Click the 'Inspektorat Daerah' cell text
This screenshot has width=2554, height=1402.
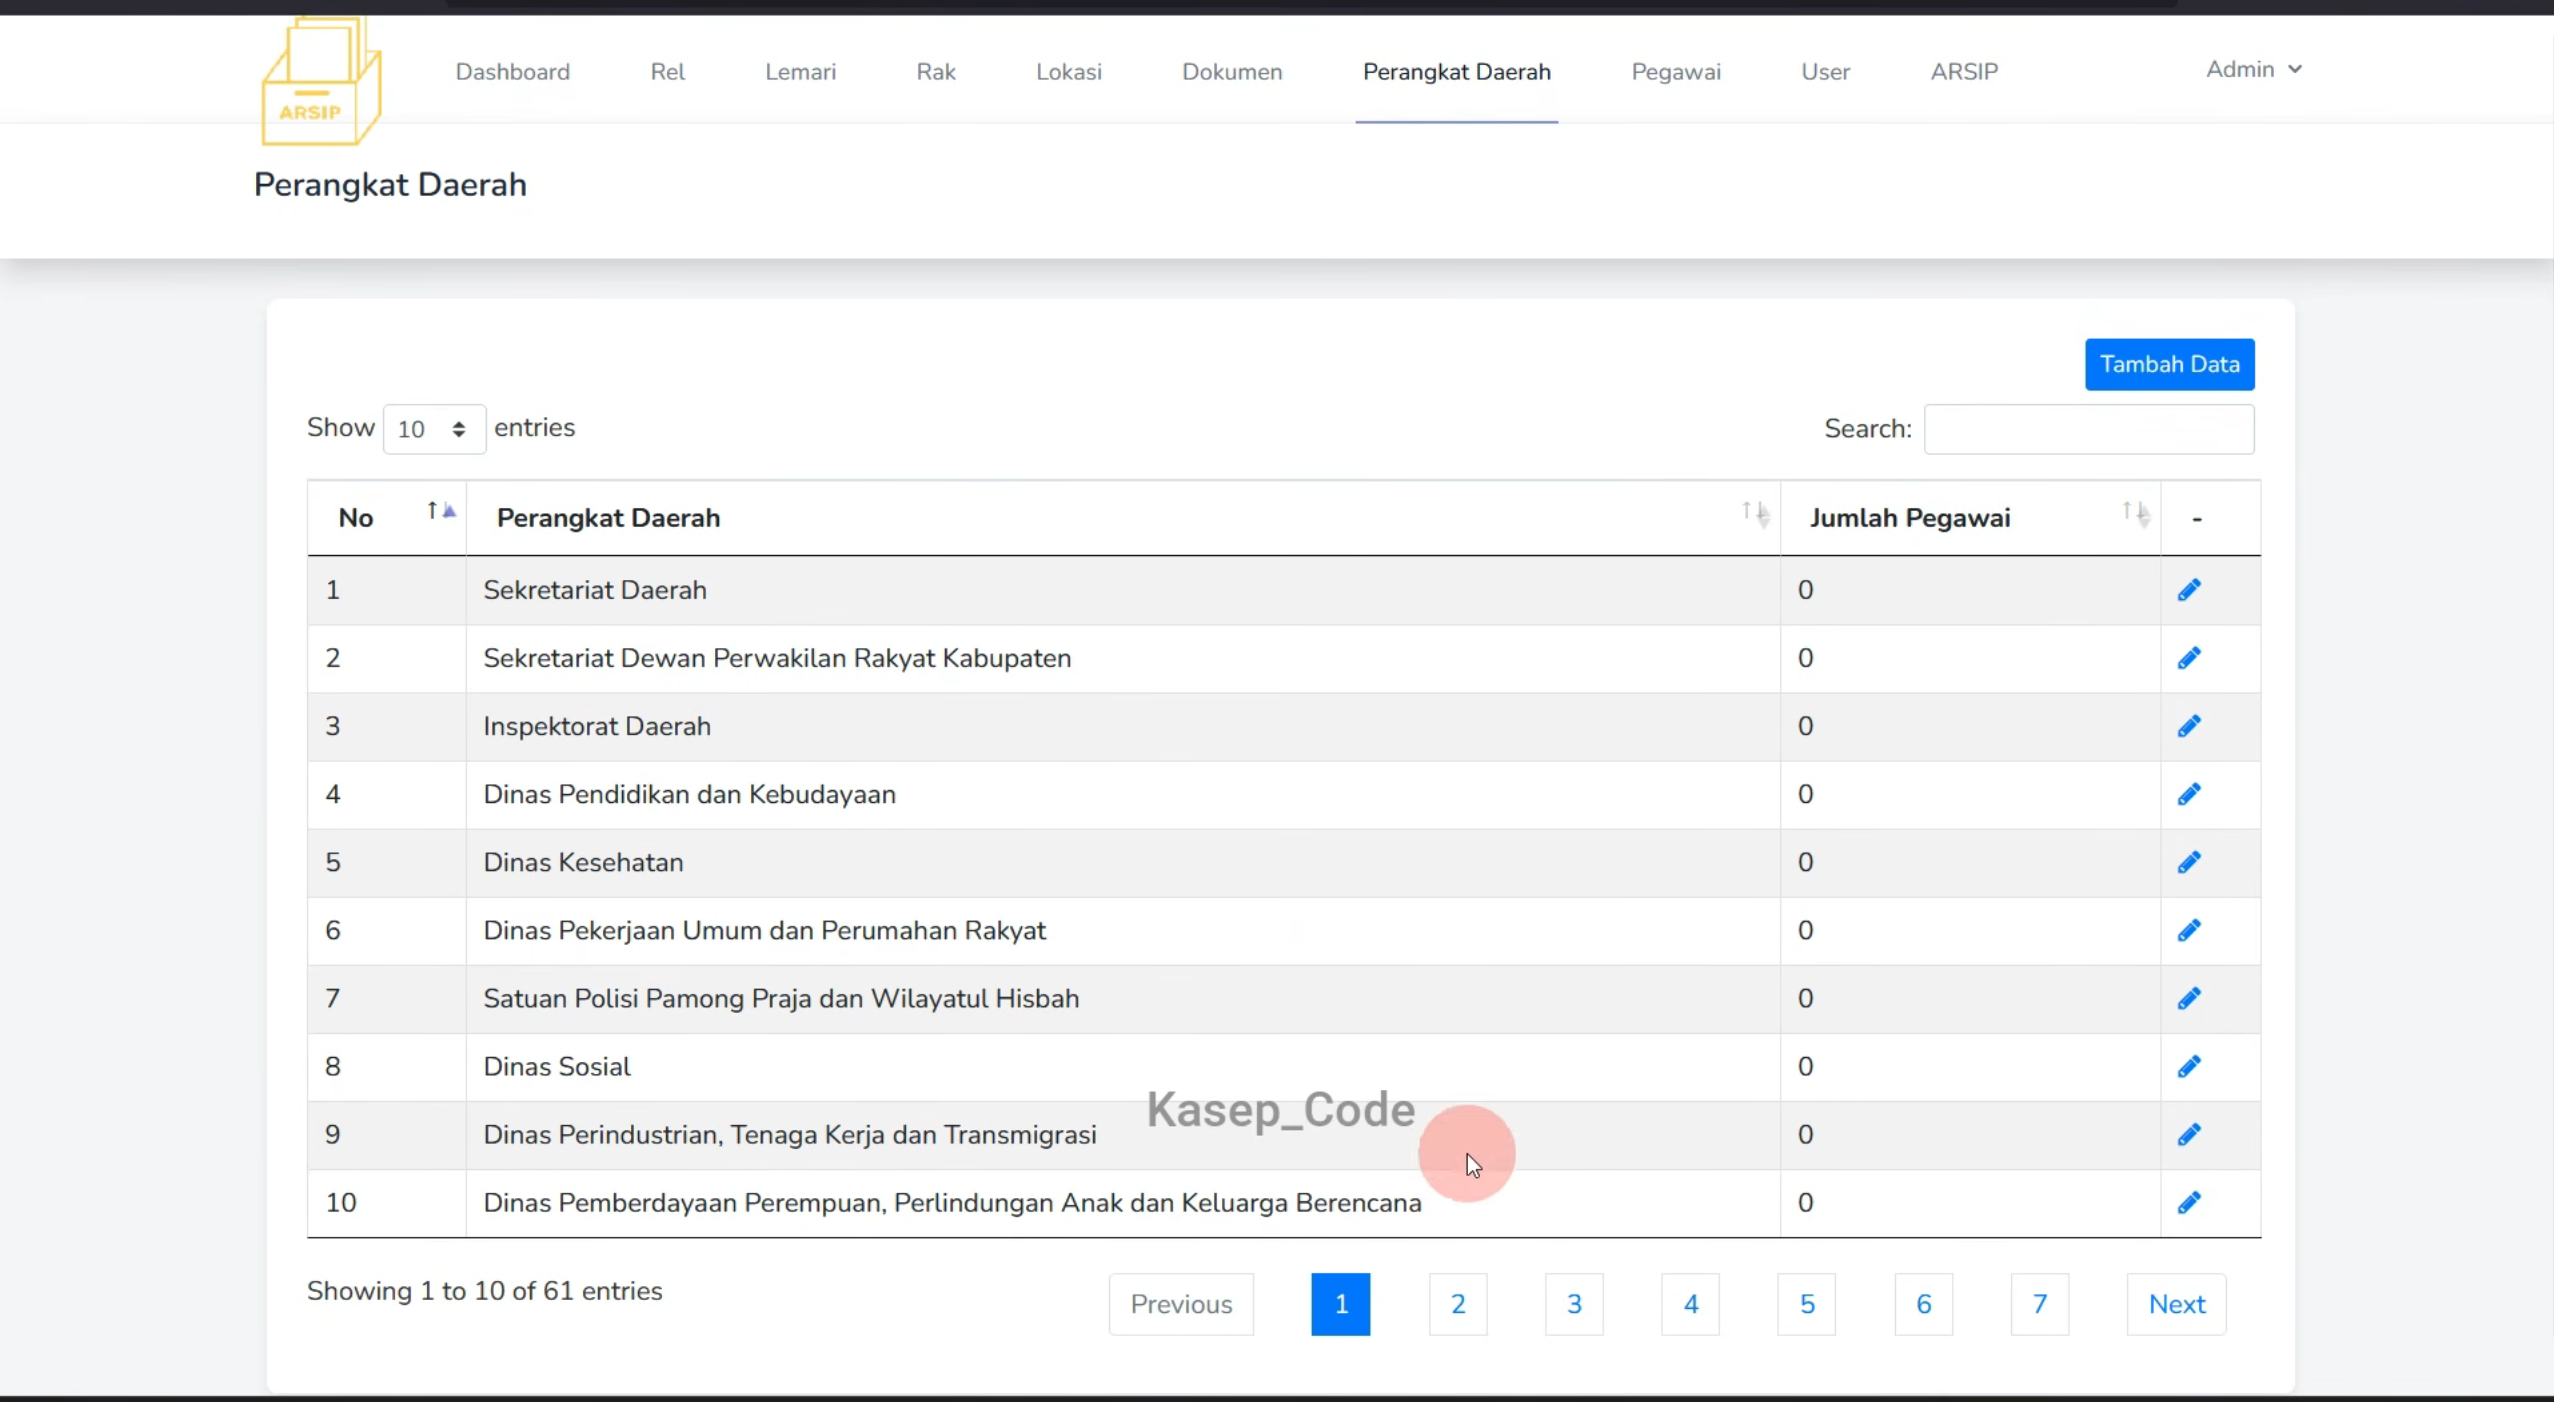(x=597, y=726)
